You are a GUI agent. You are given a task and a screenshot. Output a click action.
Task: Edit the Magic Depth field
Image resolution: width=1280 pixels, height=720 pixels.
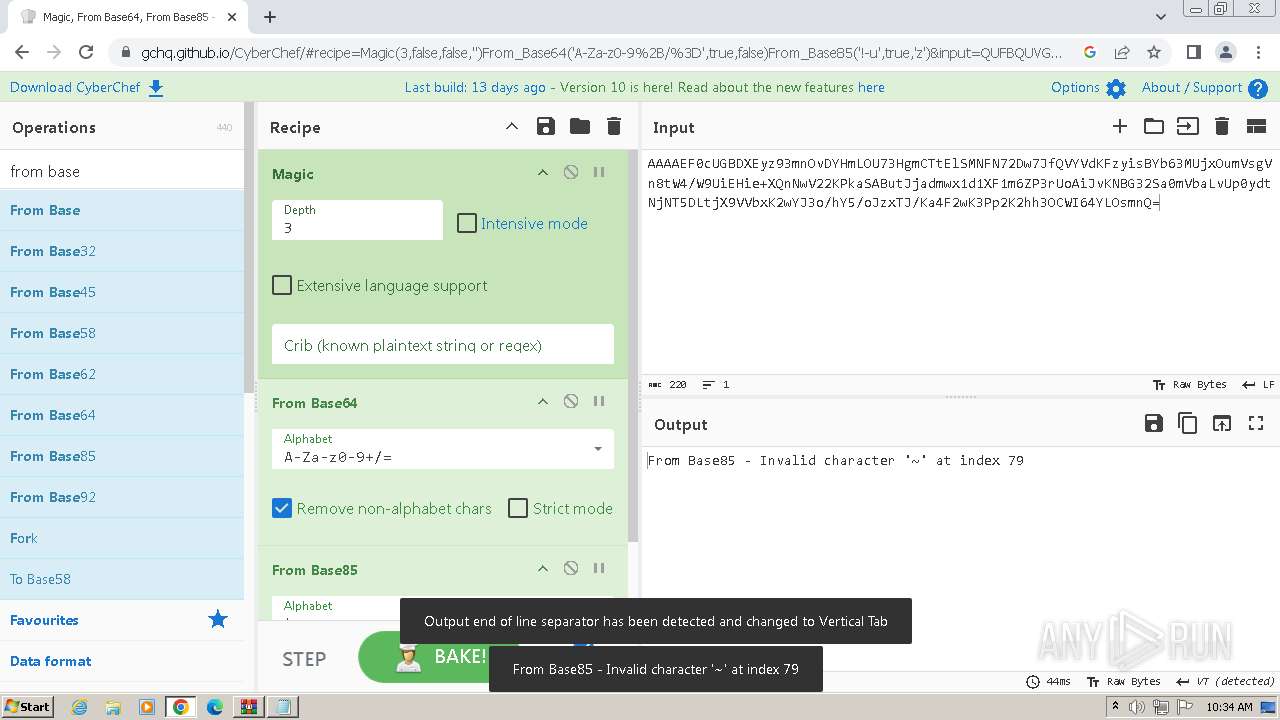pyautogui.click(x=357, y=220)
